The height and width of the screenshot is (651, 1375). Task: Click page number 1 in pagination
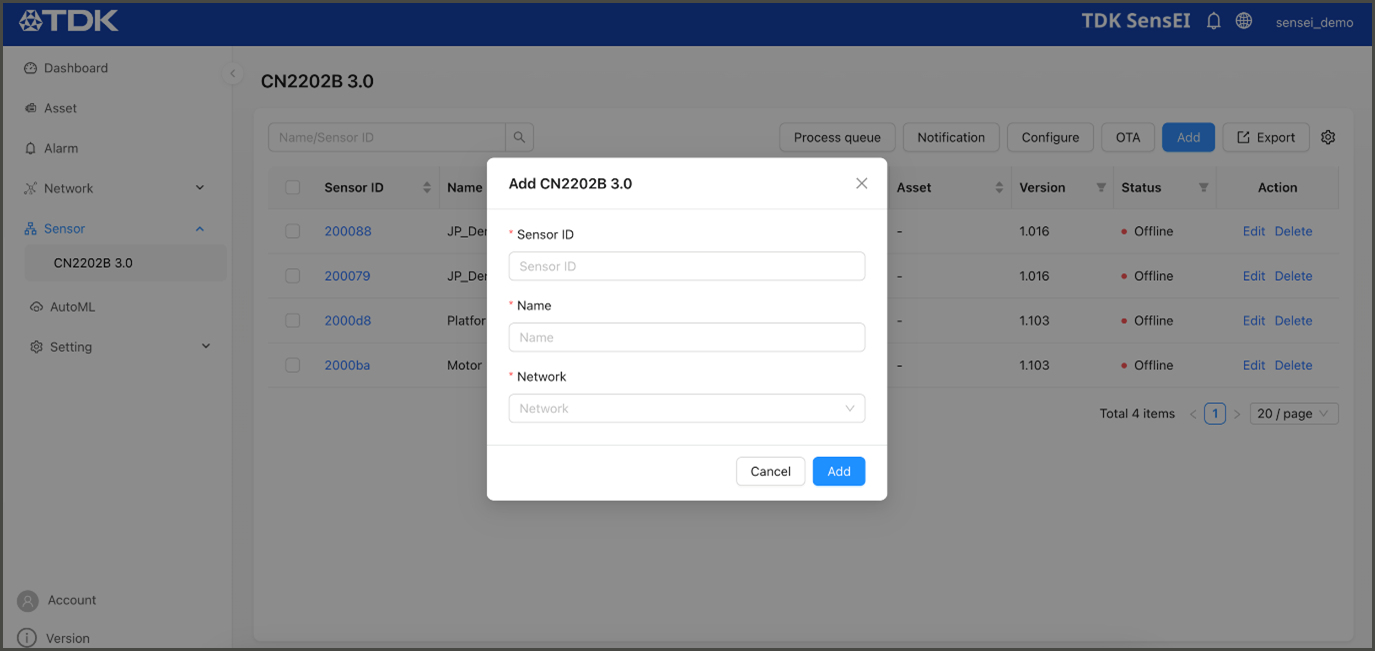pos(1215,414)
